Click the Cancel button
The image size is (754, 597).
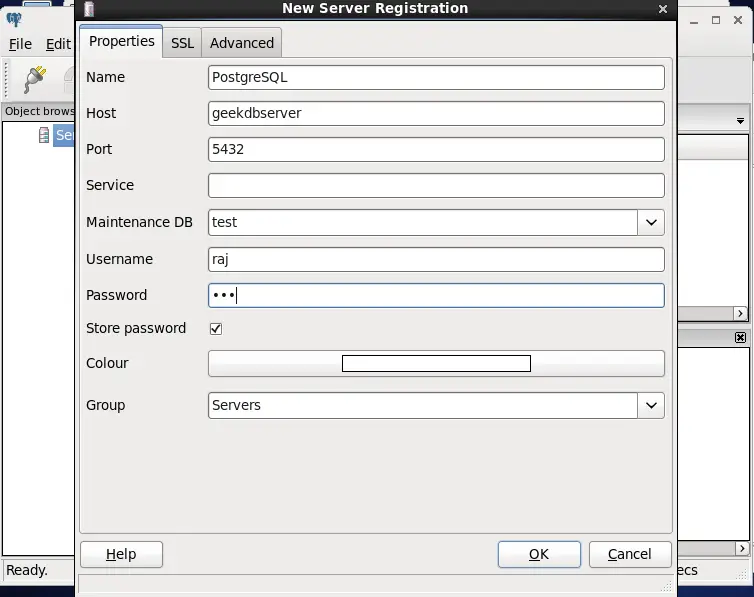(x=630, y=554)
